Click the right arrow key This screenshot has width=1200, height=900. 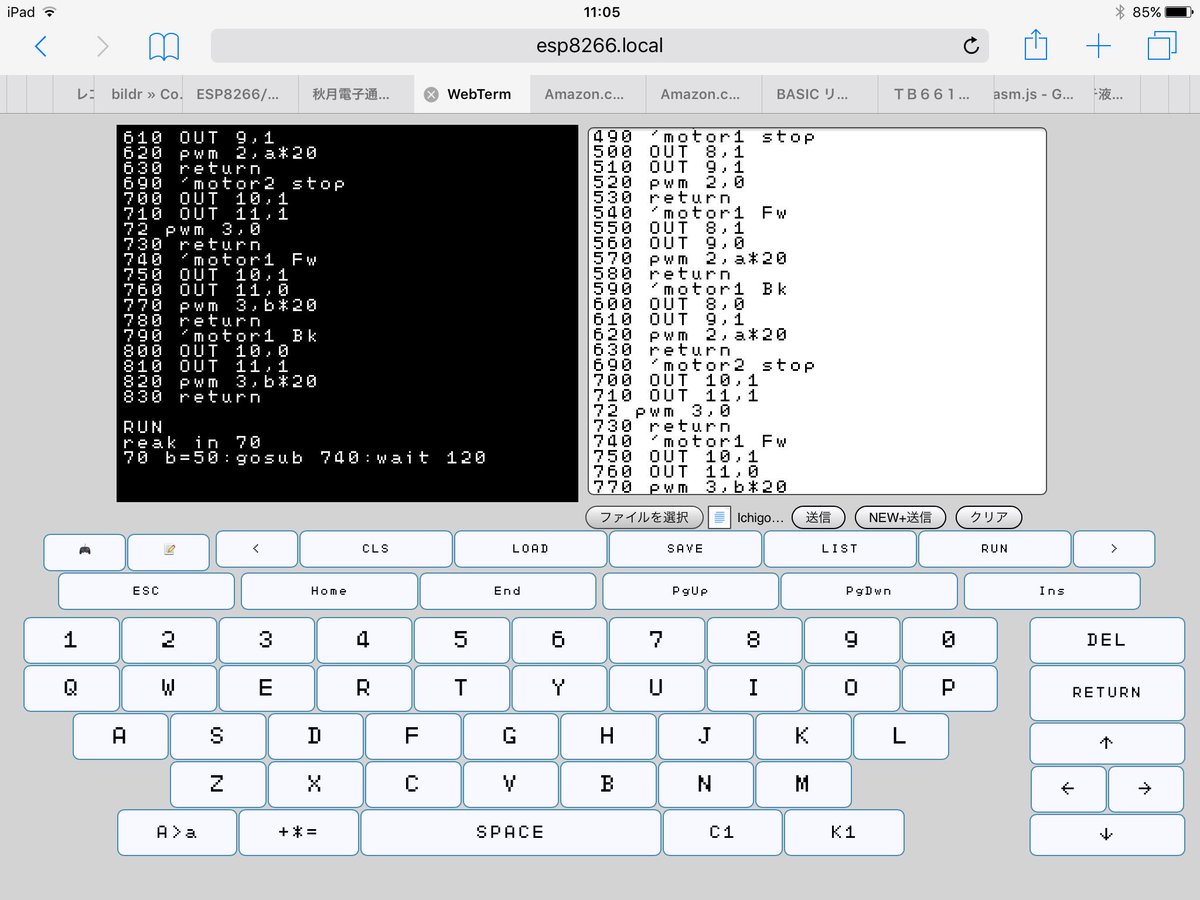[1146, 789]
